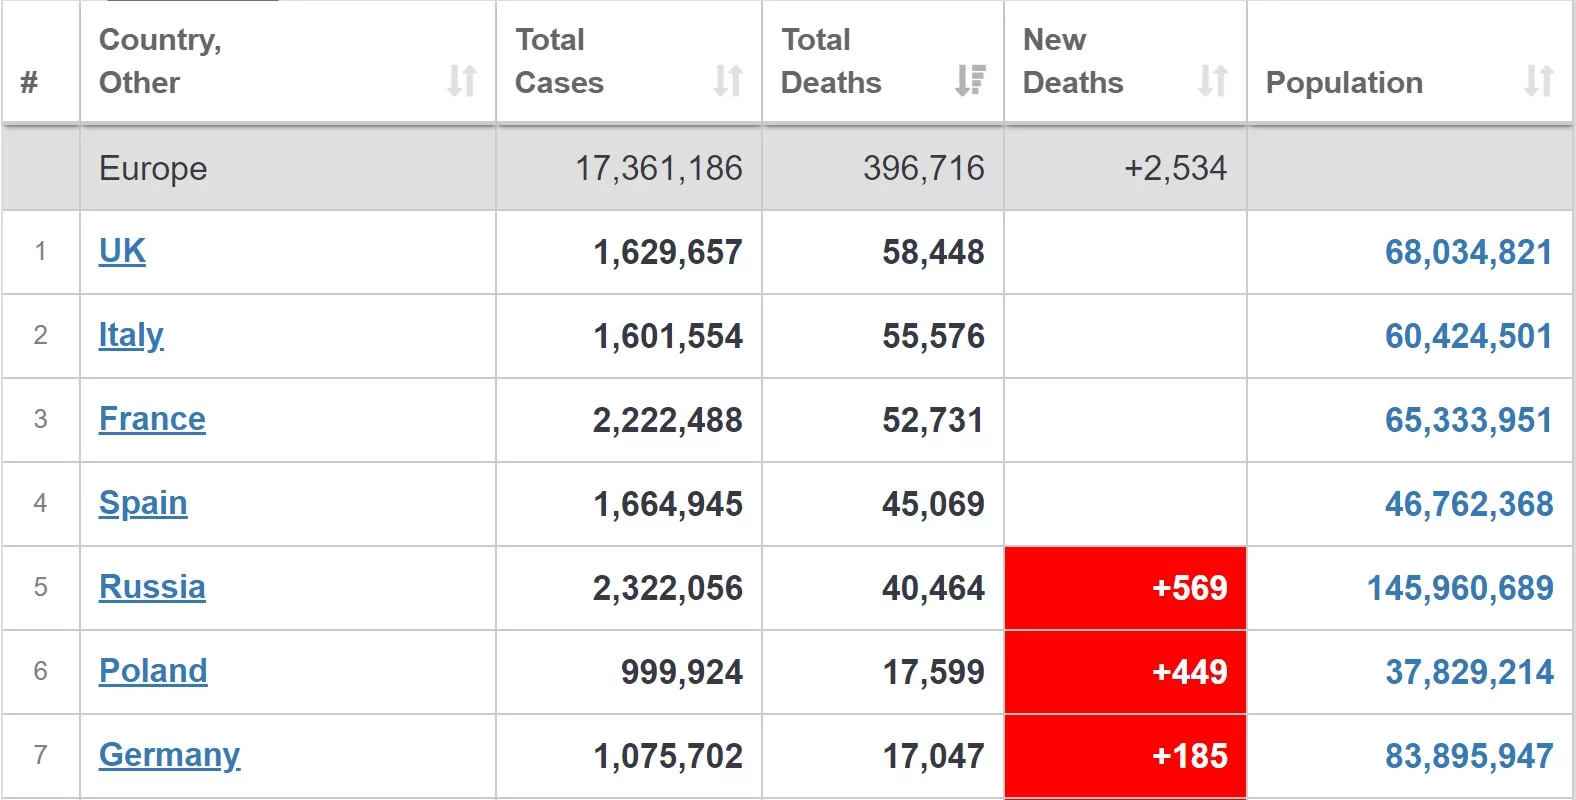The image size is (1576, 800).
Task: Select UK total cases 1,629,657
Action: [x=668, y=252]
